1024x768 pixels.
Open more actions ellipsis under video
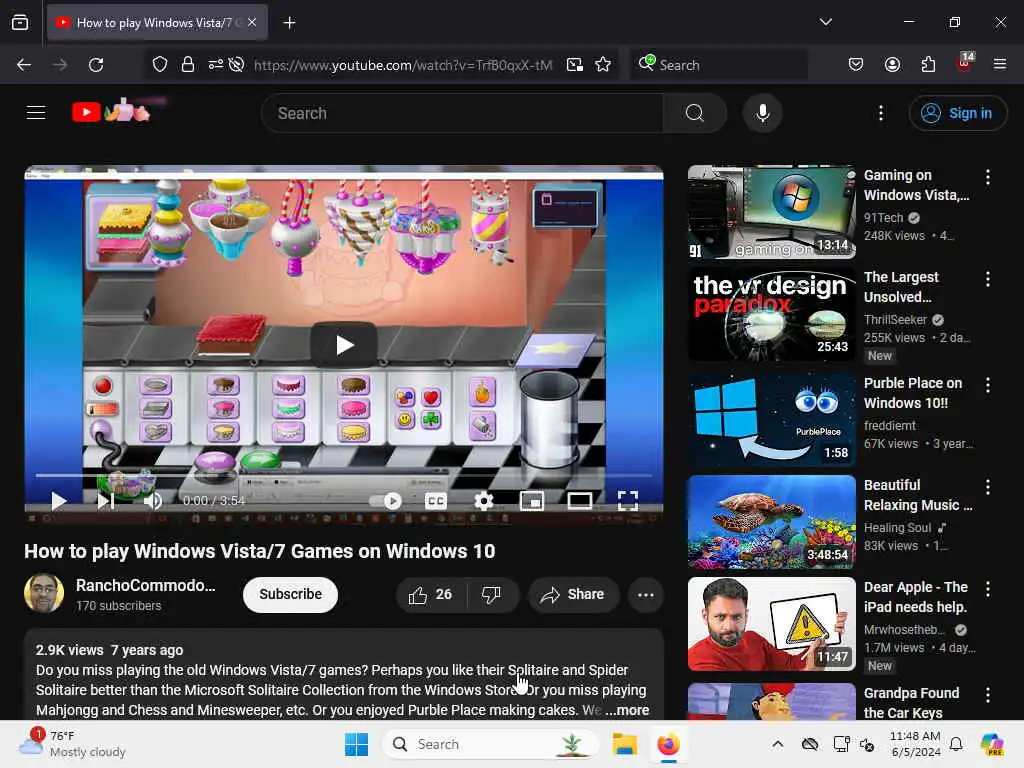pyautogui.click(x=645, y=594)
